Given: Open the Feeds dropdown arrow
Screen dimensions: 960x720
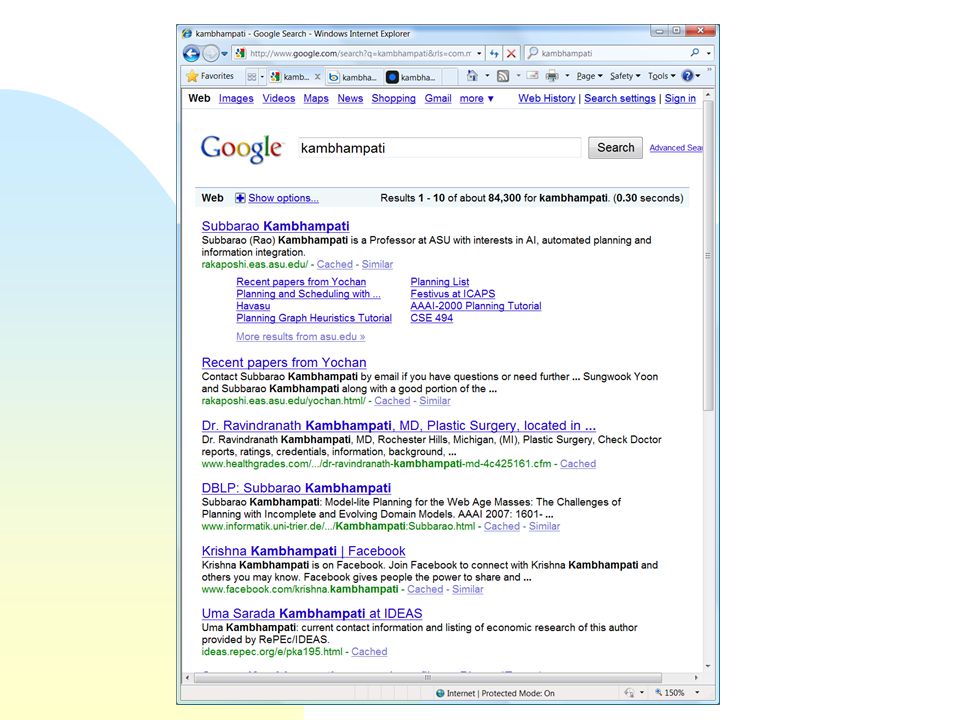Looking at the screenshot, I should coord(518,76).
